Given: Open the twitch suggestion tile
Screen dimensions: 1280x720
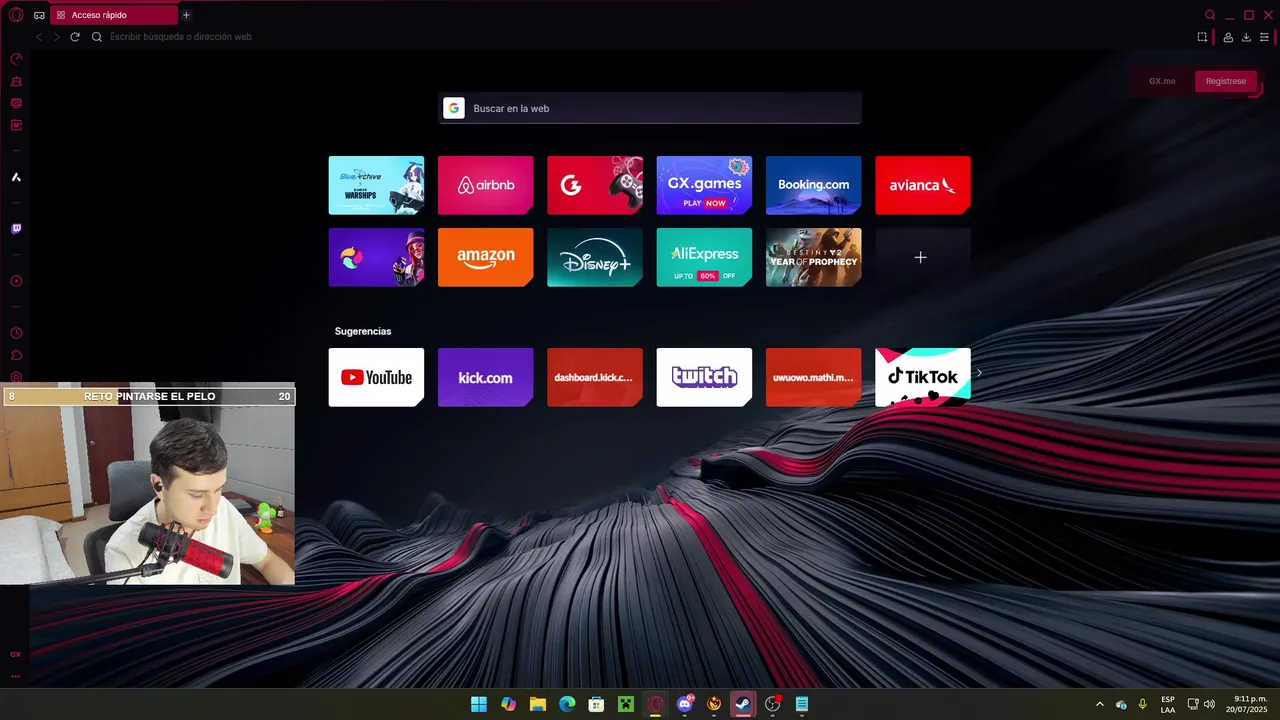Looking at the screenshot, I should tap(704, 377).
